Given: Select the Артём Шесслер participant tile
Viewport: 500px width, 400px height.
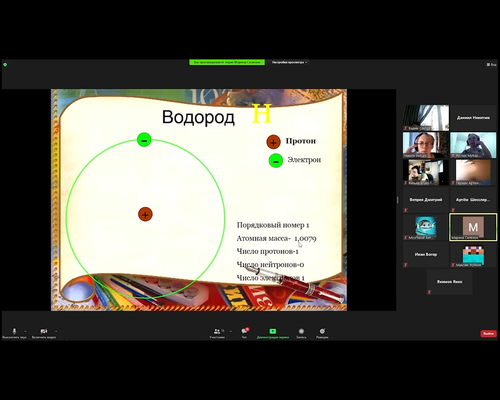Looking at the screenshot, I should point(473,200).
